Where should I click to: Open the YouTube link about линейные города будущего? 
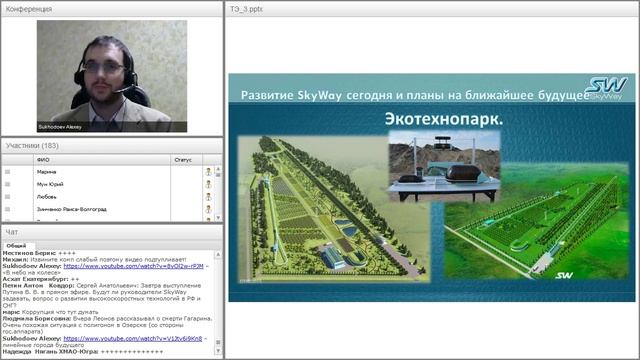pos(133,338)
